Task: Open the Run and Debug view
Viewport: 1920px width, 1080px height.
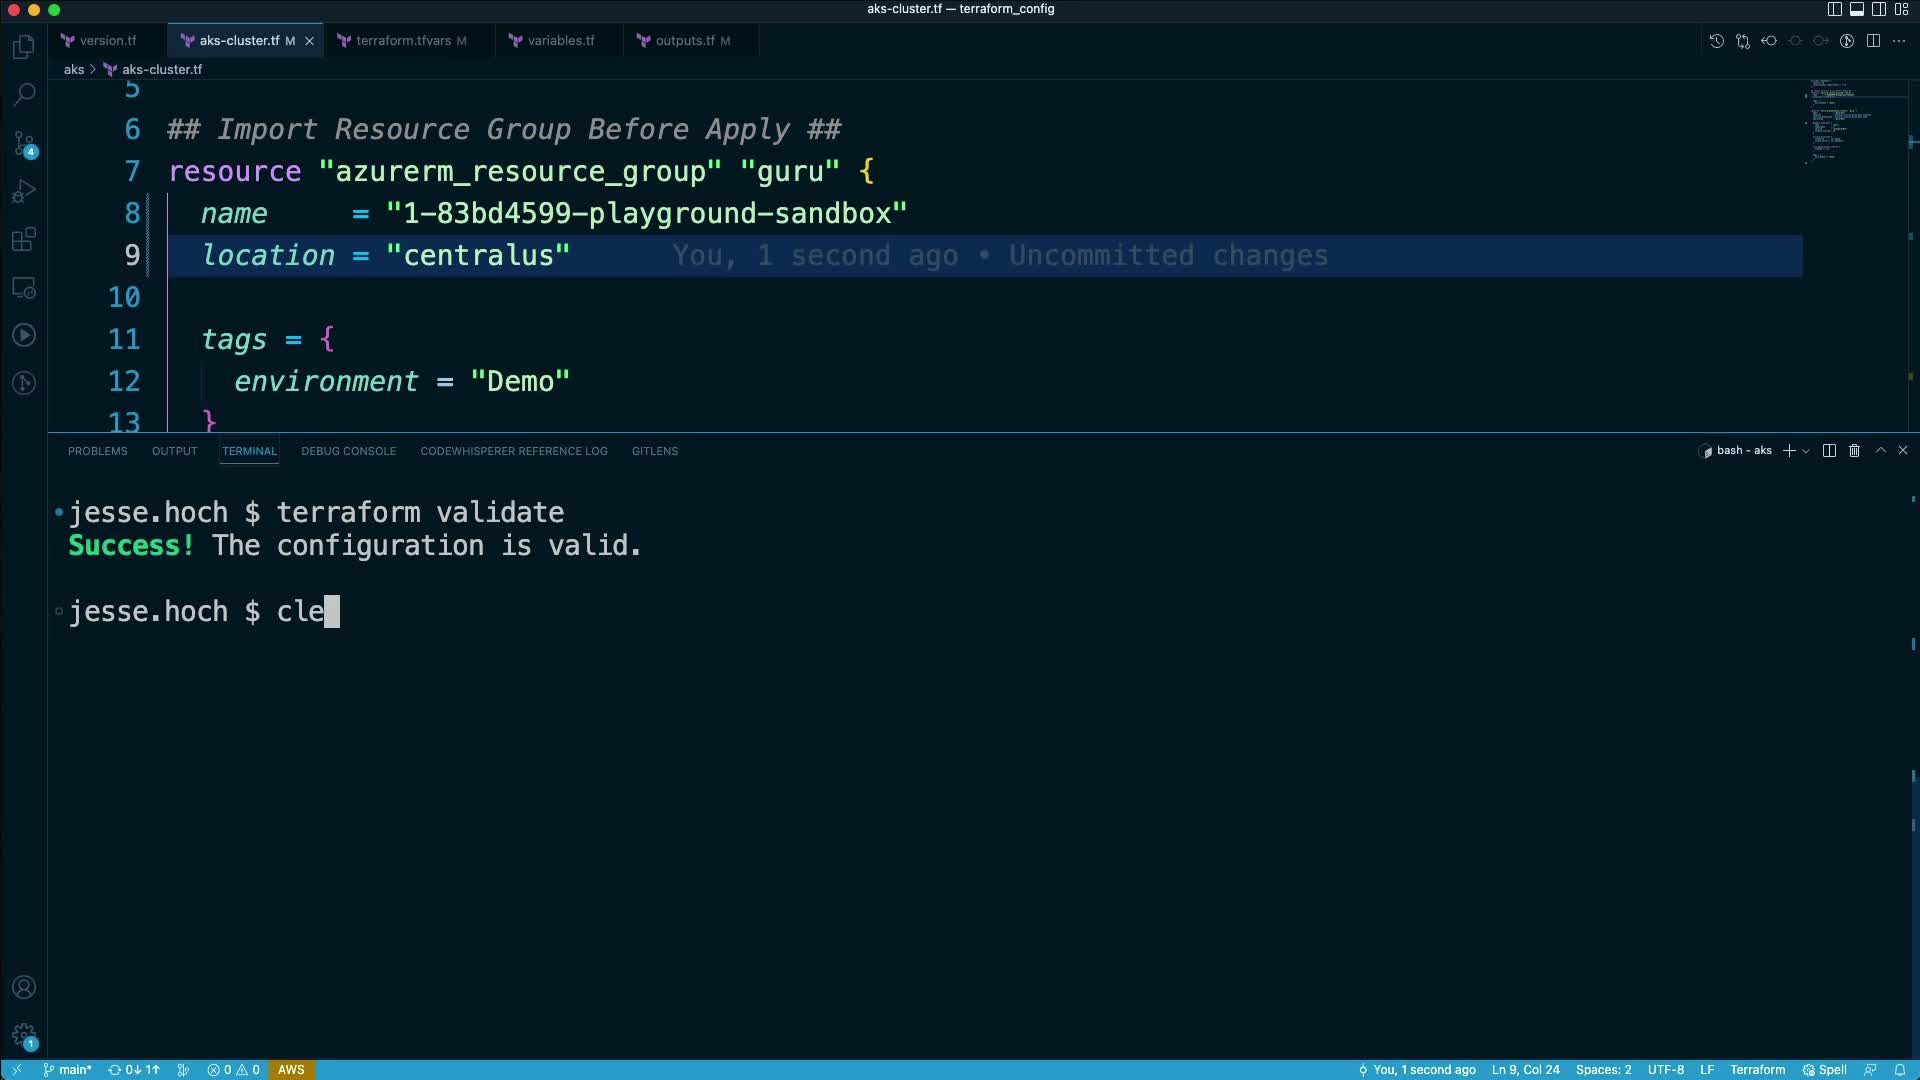Action: coord(24,191)
